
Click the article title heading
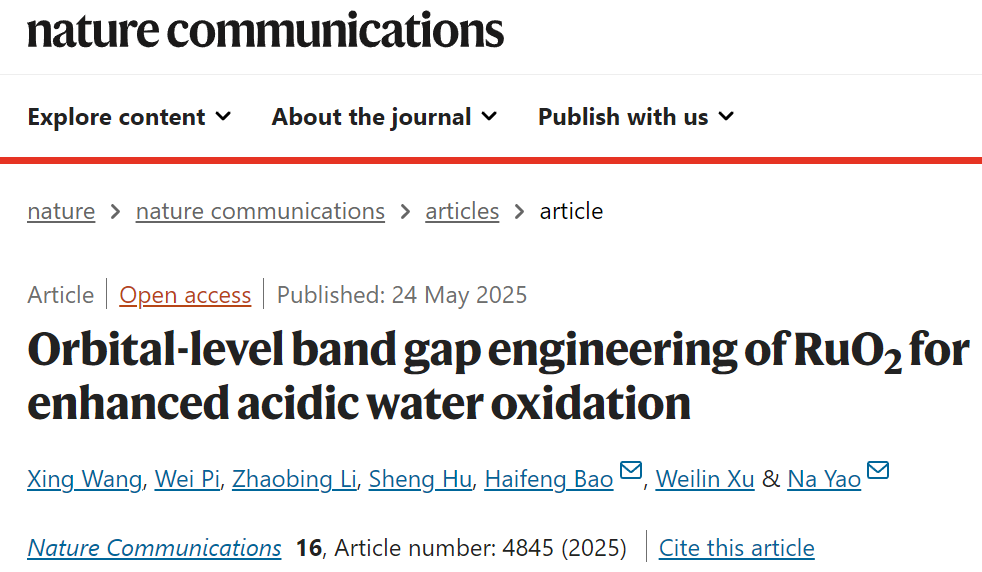[x=497, y=377]
